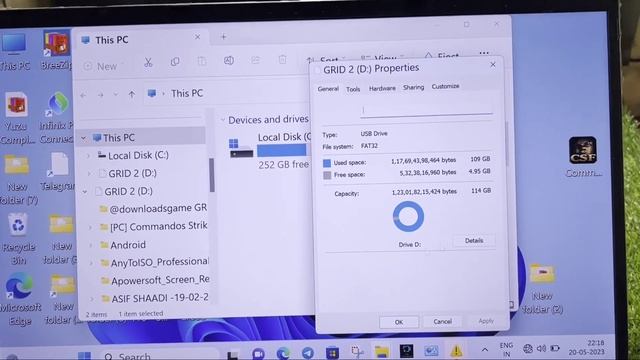The width and height of the screenshot is (640, 360).
Task: Click the New button in Explorer toolbar
Action: 102,66
